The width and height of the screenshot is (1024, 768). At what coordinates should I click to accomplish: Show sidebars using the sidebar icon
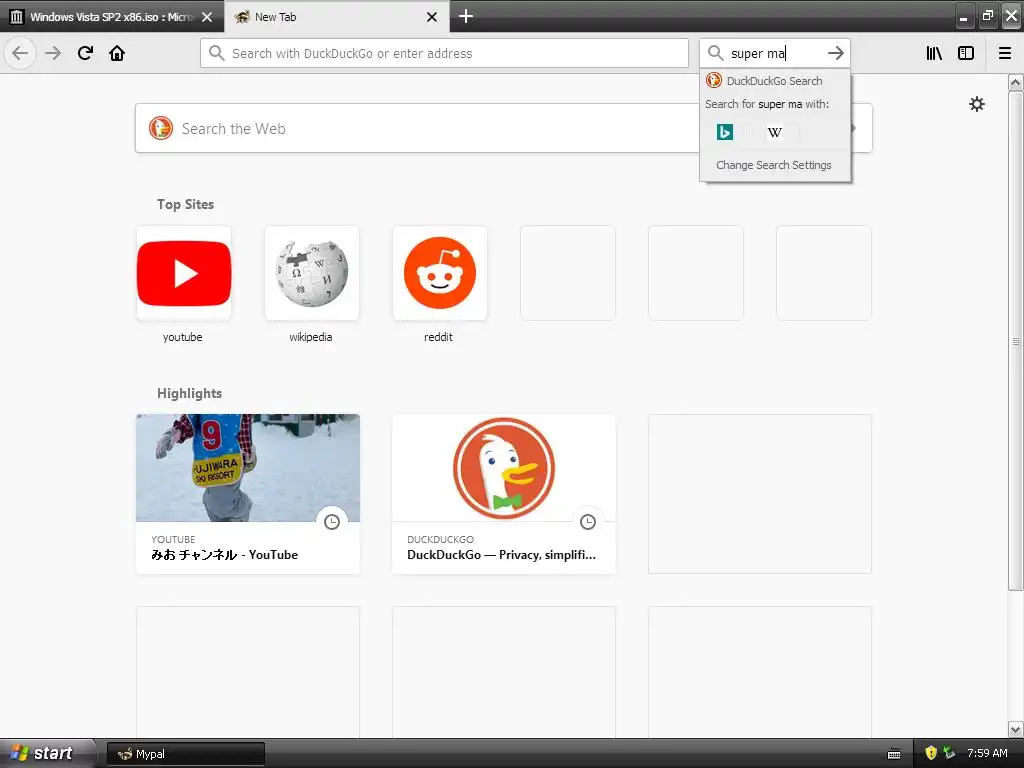[966, 53]
